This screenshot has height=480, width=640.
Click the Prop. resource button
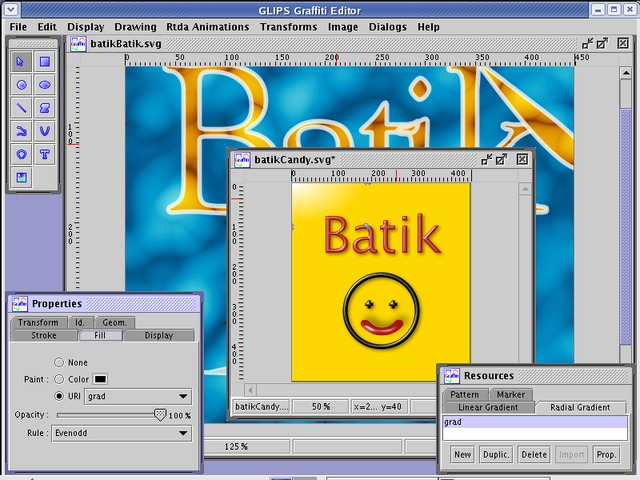point(606,454)
